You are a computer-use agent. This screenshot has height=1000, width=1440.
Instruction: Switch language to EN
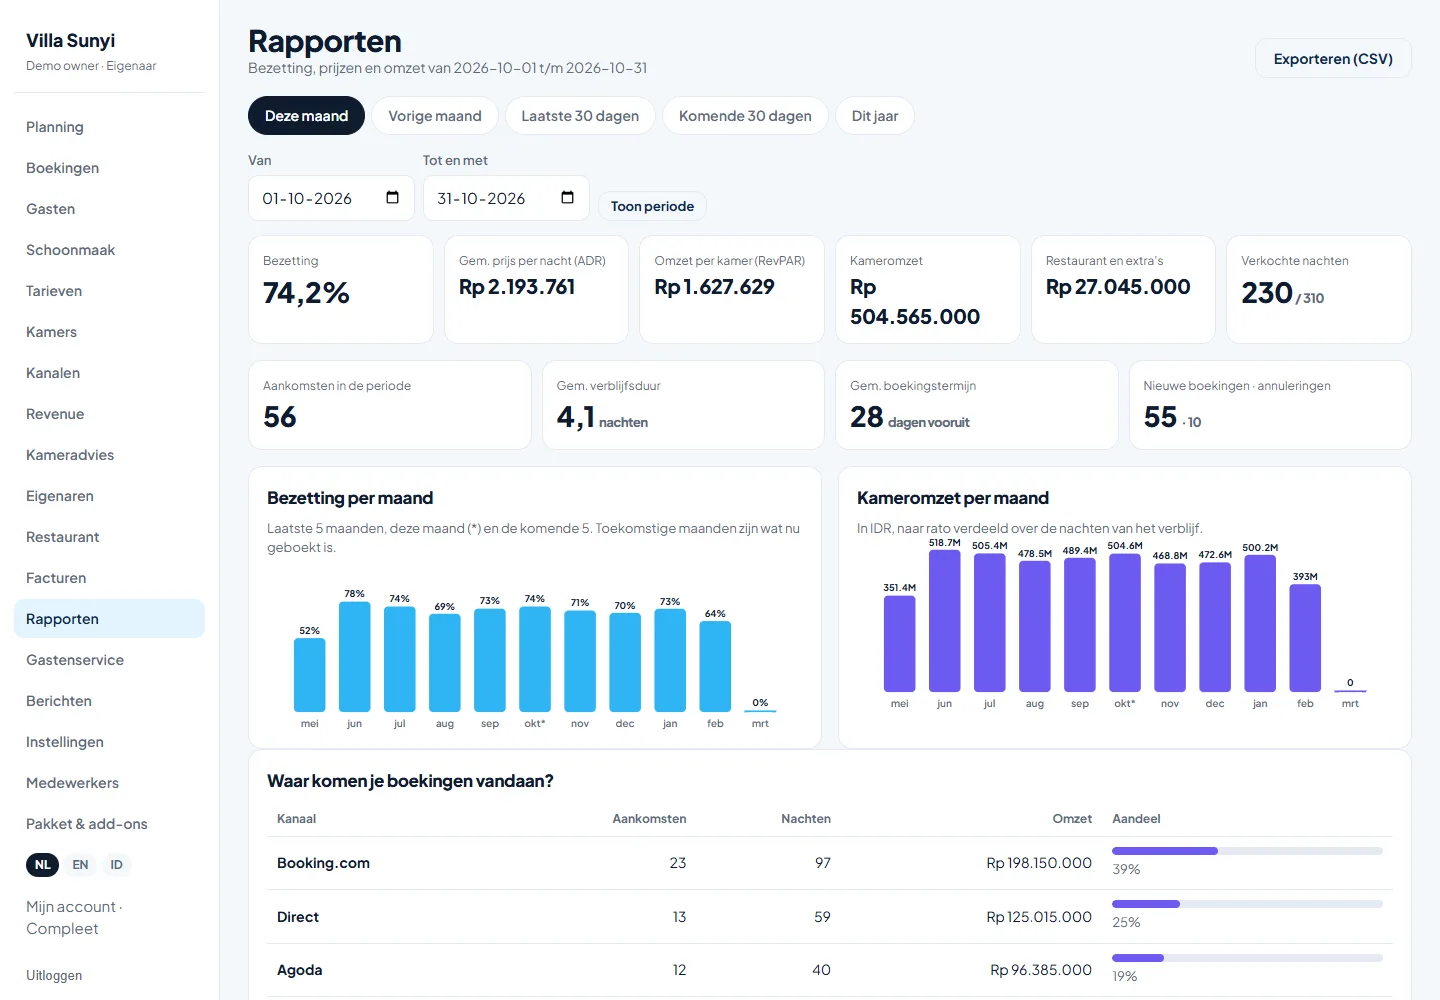[x=80, y=865]
